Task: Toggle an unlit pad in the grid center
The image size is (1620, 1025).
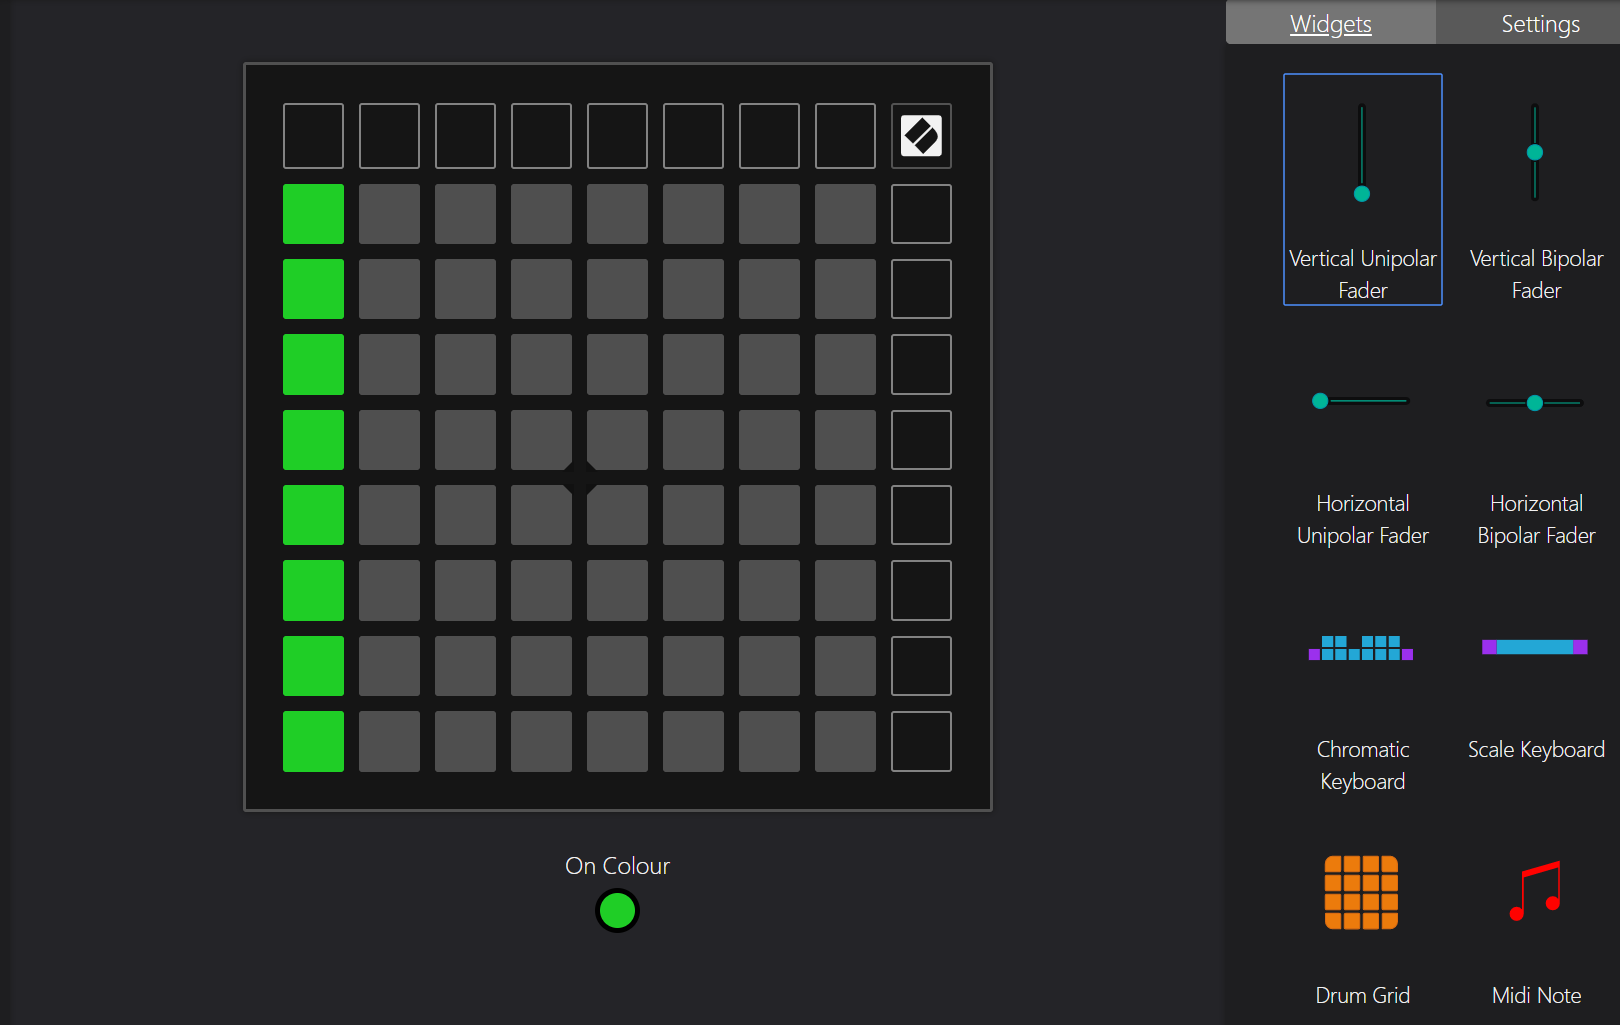Action: [x=617, y=440]
